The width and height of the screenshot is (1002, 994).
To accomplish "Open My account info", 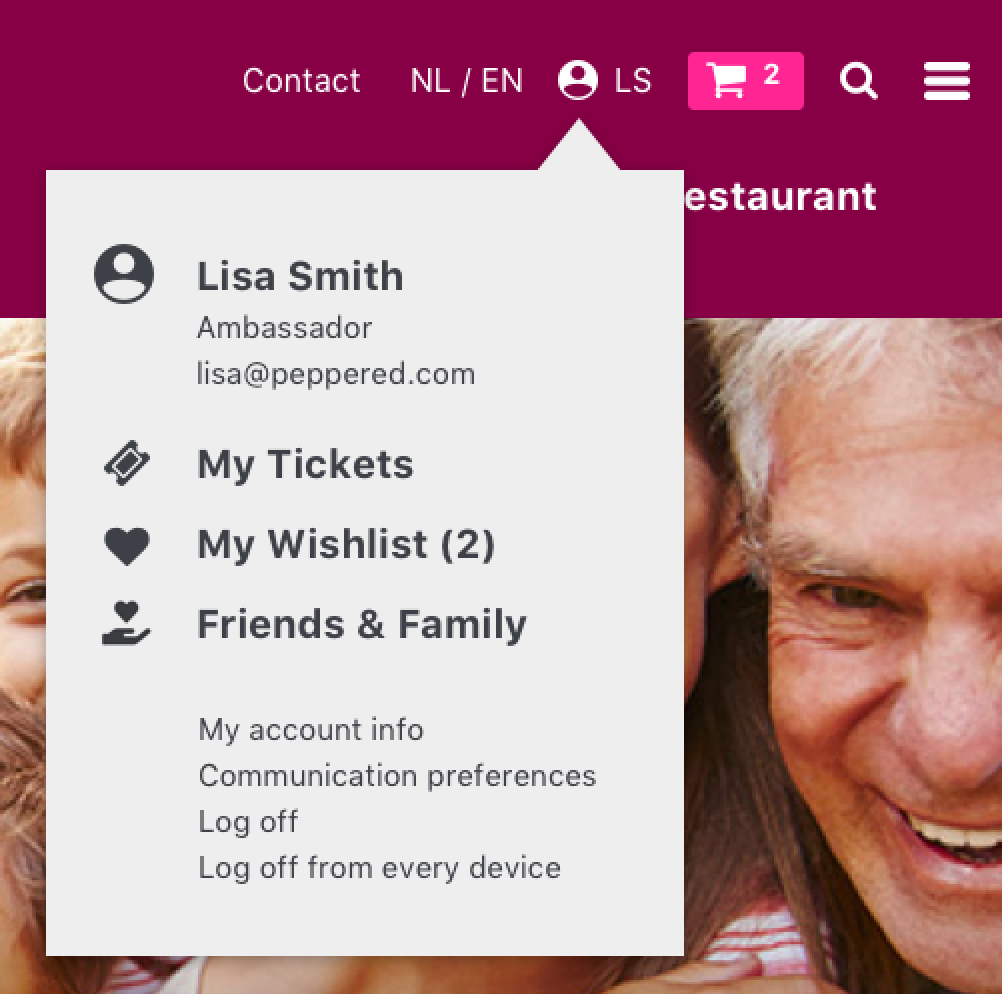I will (311, 730).
